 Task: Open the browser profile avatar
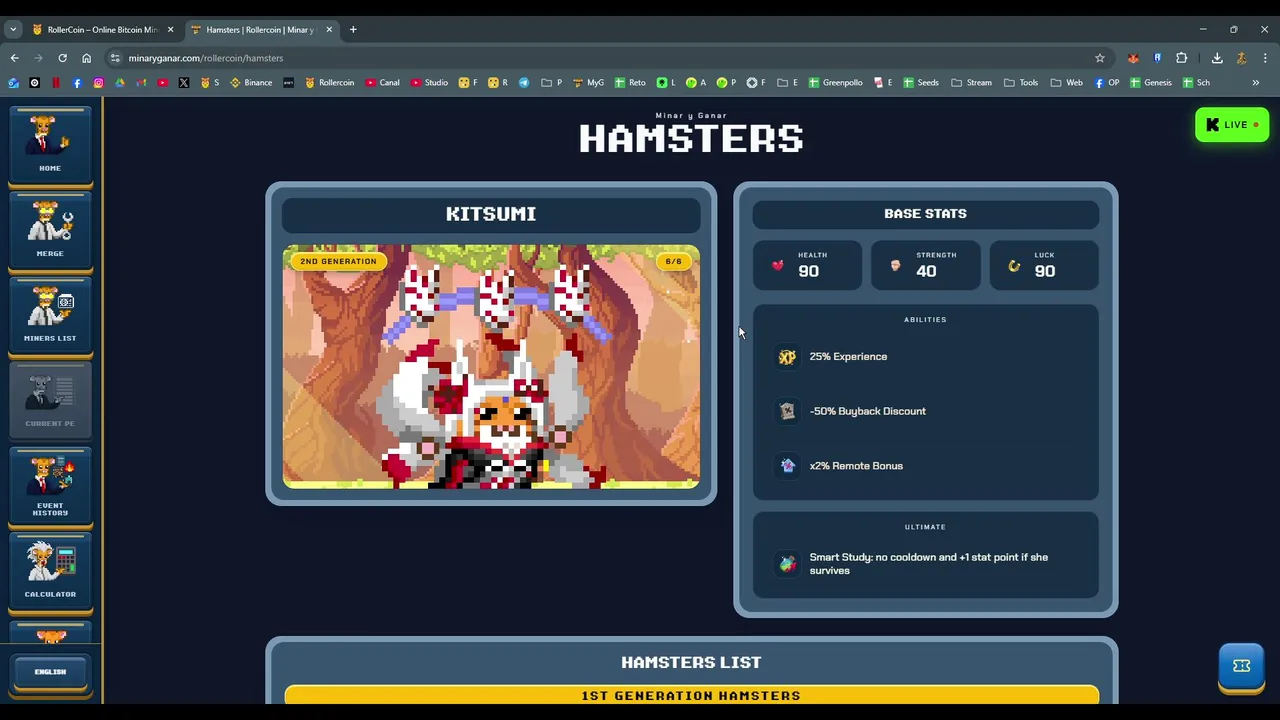click(x=1241, y=58)
